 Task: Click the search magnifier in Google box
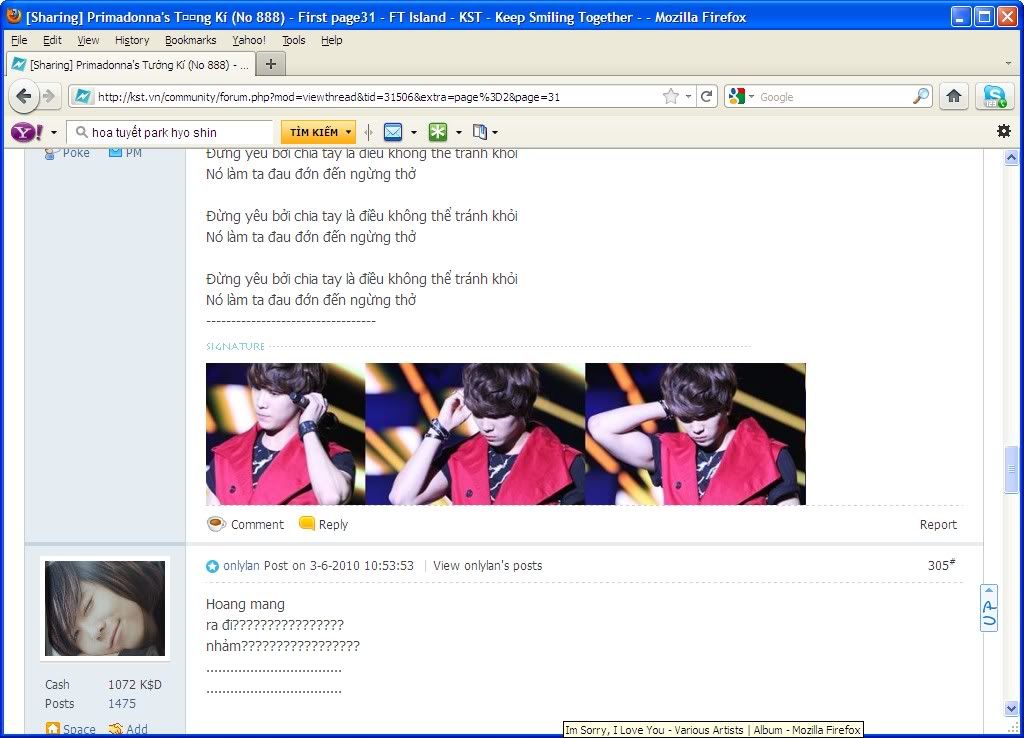[920, 97]
